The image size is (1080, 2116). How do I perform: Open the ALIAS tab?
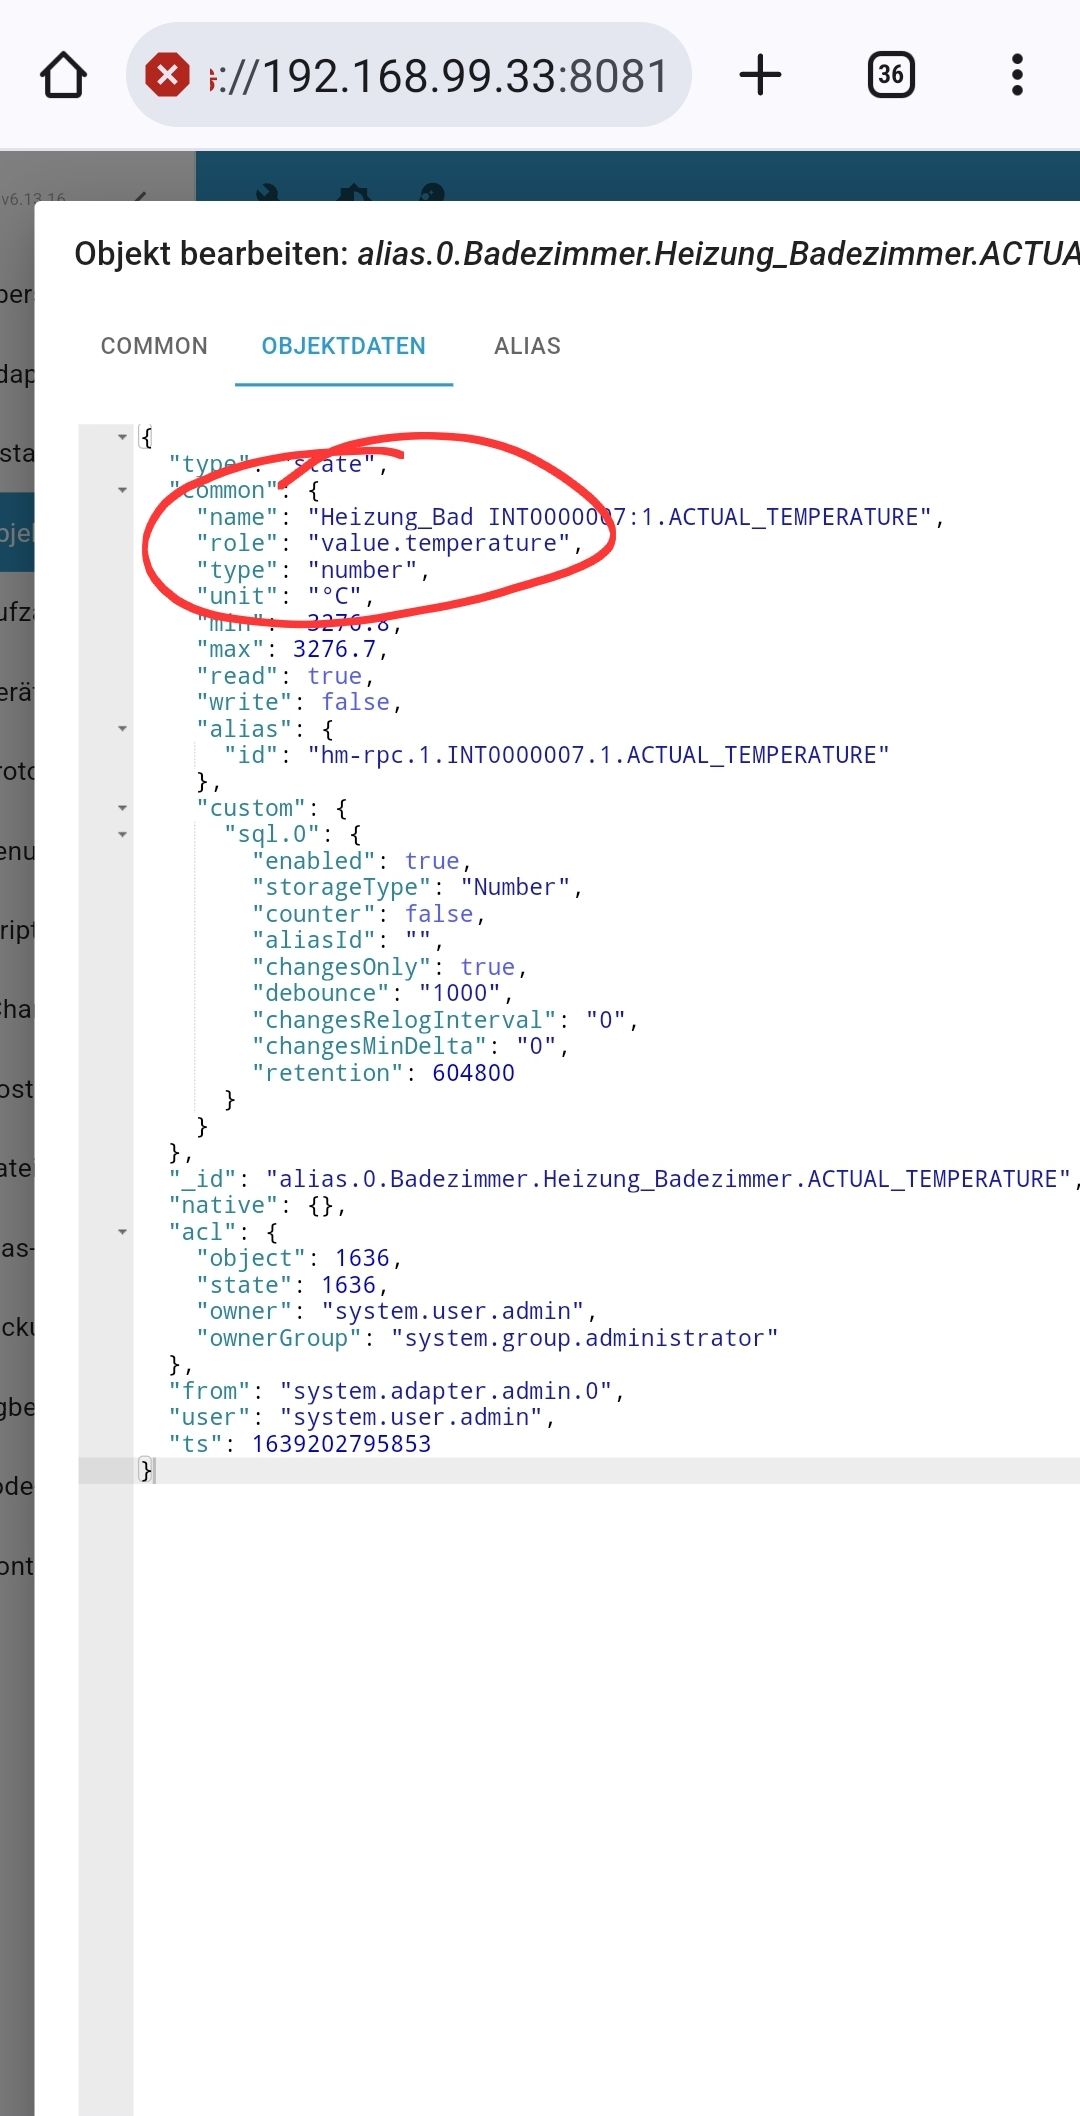527,346
